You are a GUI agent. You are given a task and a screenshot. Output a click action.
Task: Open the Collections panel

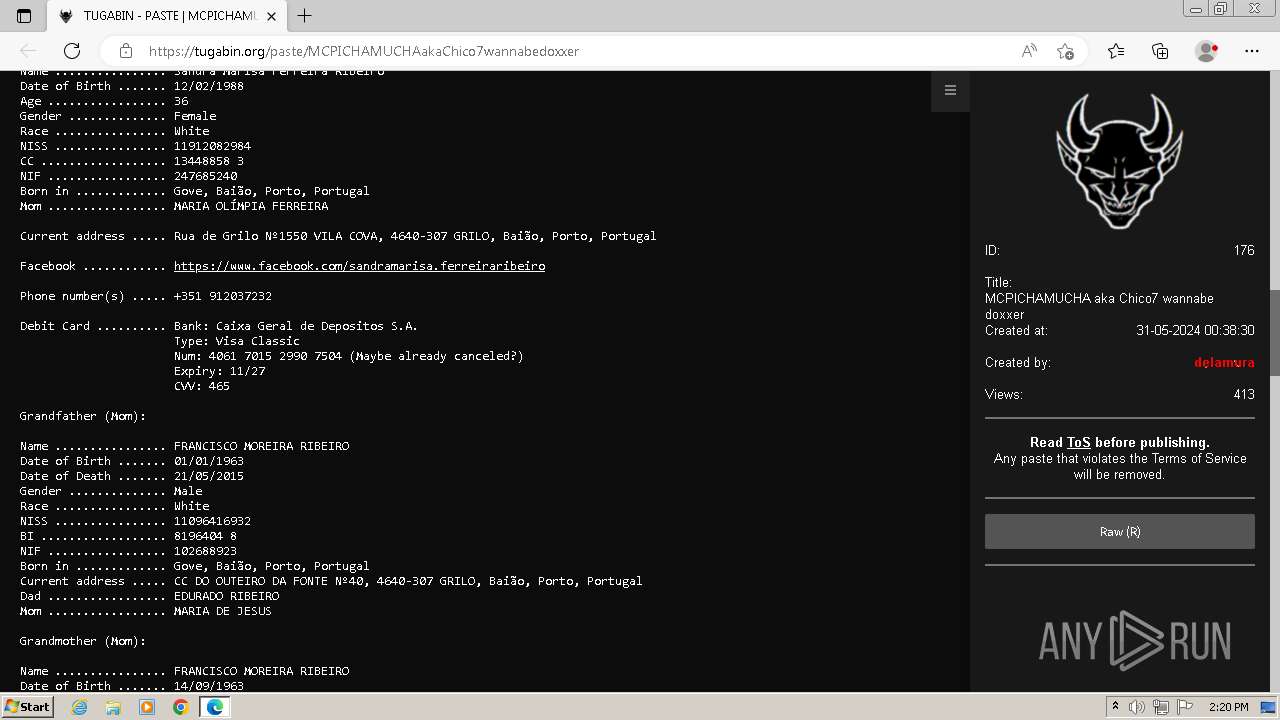[x=1160, y=51]
